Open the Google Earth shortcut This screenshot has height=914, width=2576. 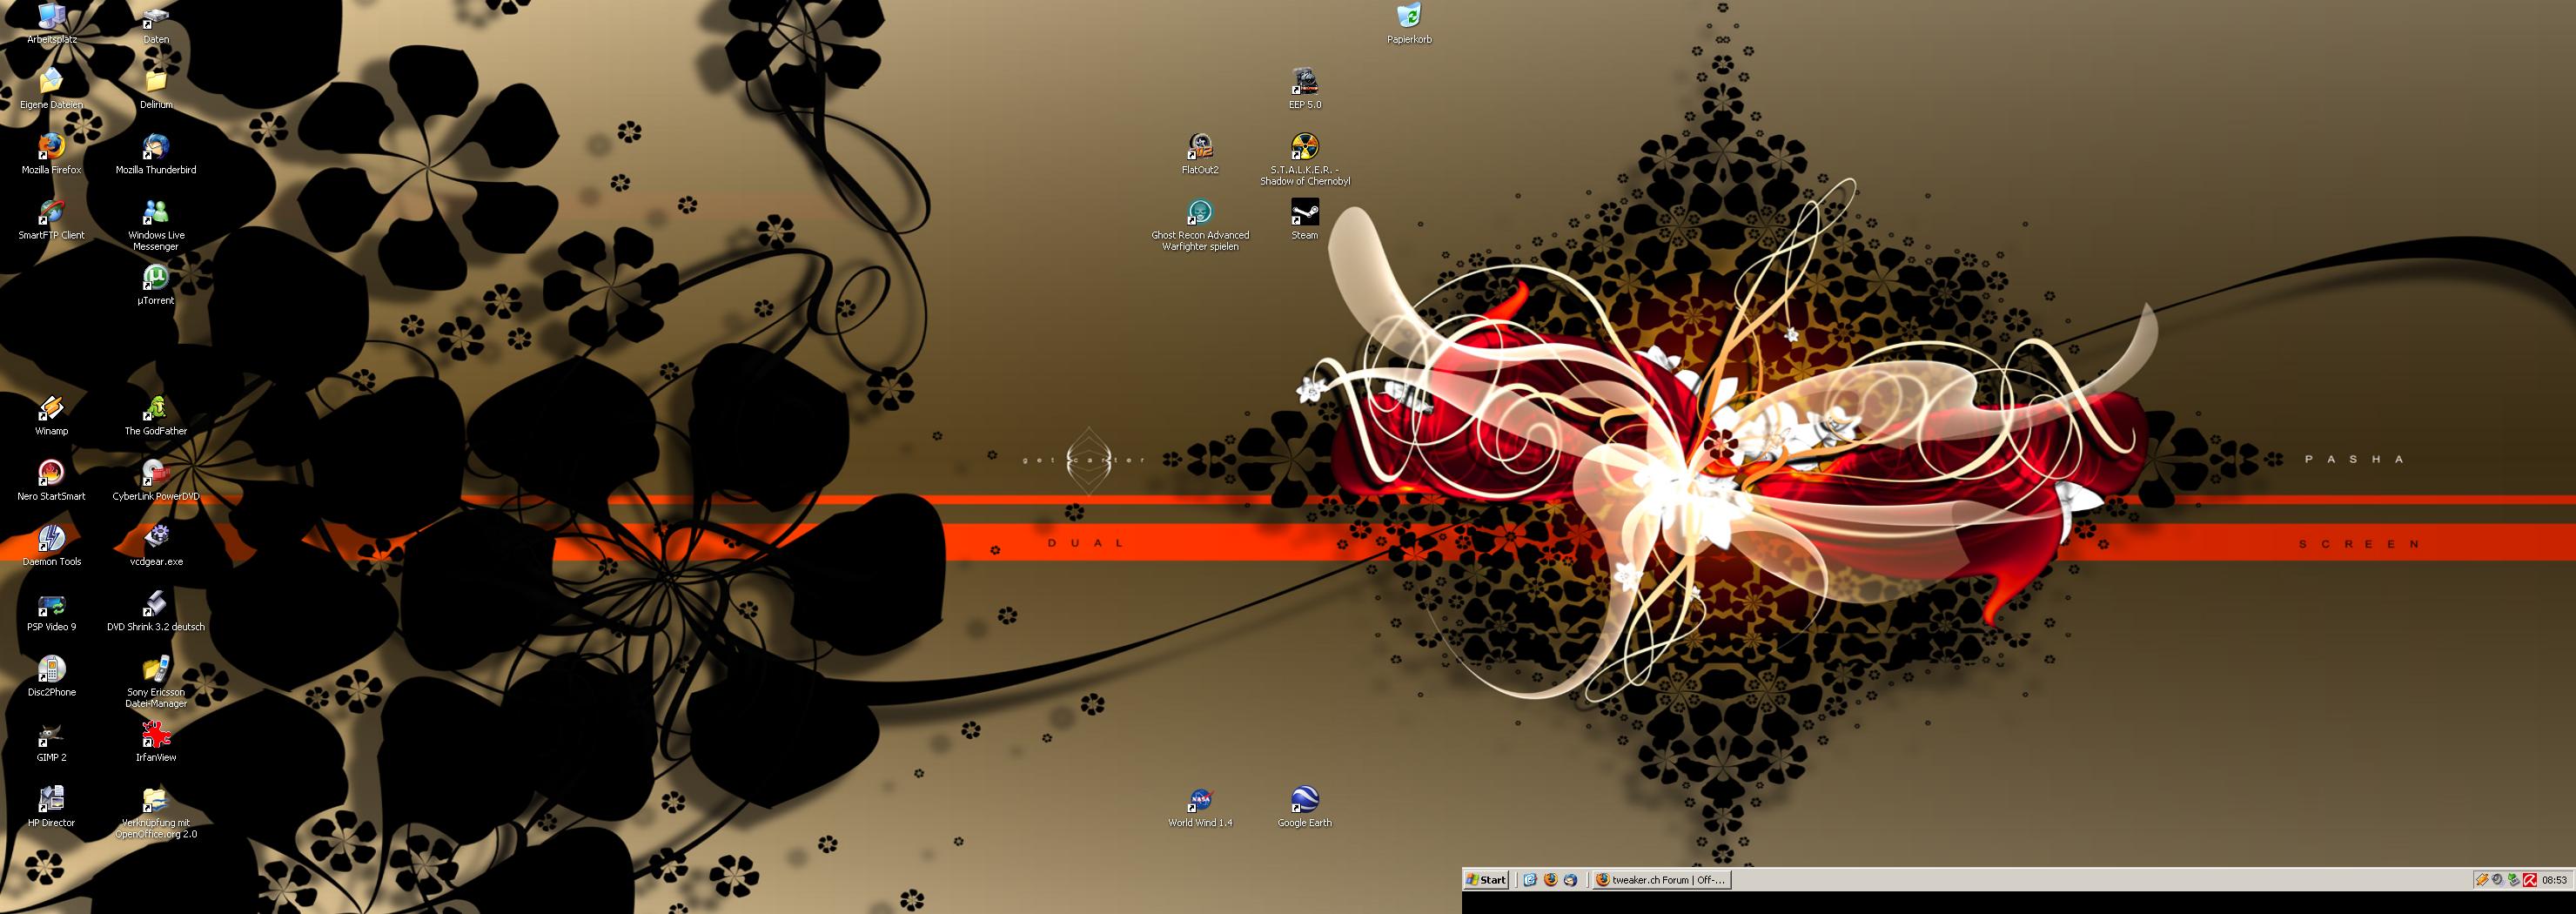[x=1304, y=801]
